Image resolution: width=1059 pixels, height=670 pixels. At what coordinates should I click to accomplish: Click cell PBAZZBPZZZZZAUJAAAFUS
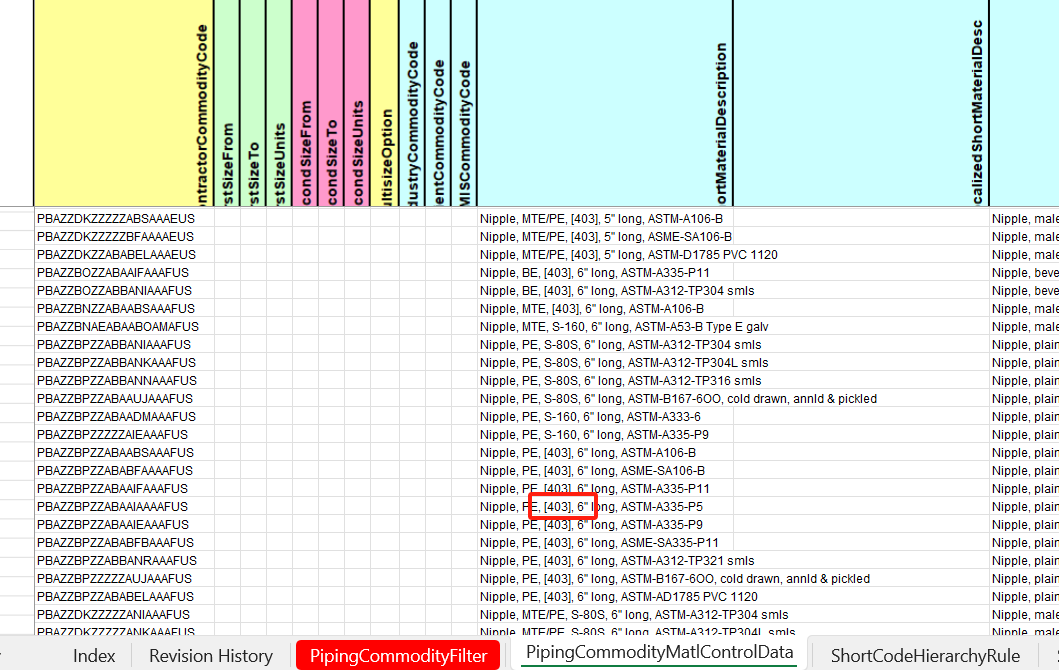click(124, 579)
